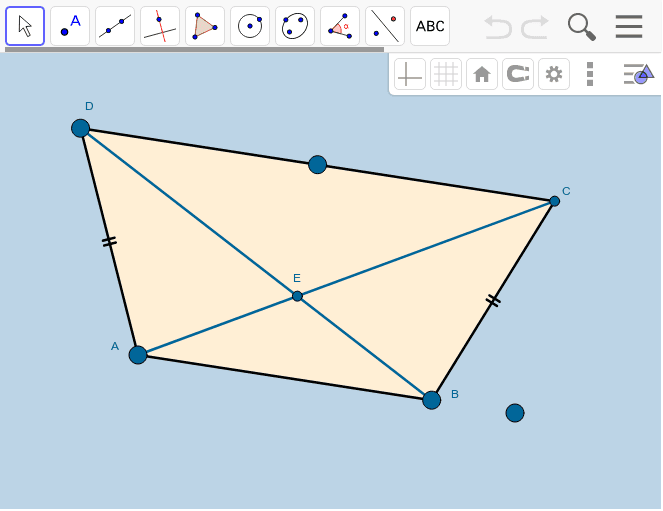Pick the Reflect about line tool
Image resolution: width=663 pixels, height=511 pixels.
pyautogui.click(x=385, y=26)
